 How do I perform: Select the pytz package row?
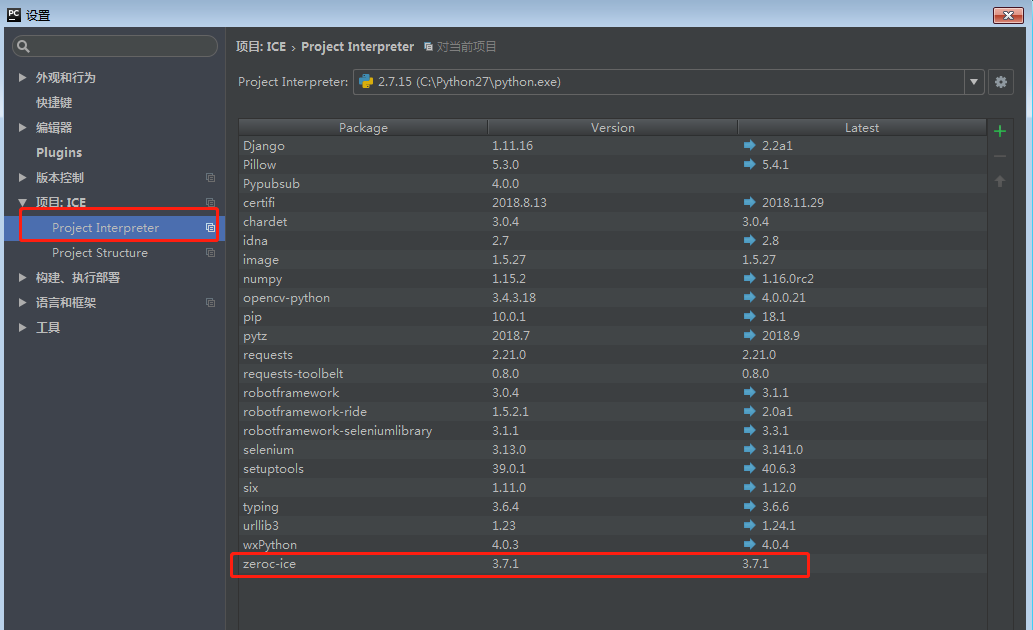tap(613, 335)
